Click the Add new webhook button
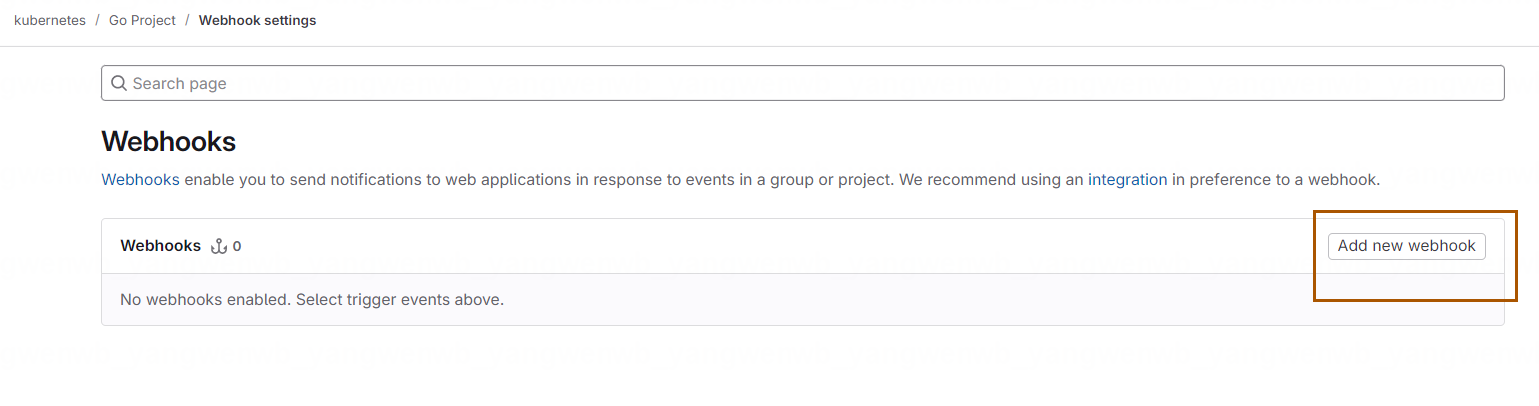This screenshot has height=406, width=1539. click(x=1406, y=246)
